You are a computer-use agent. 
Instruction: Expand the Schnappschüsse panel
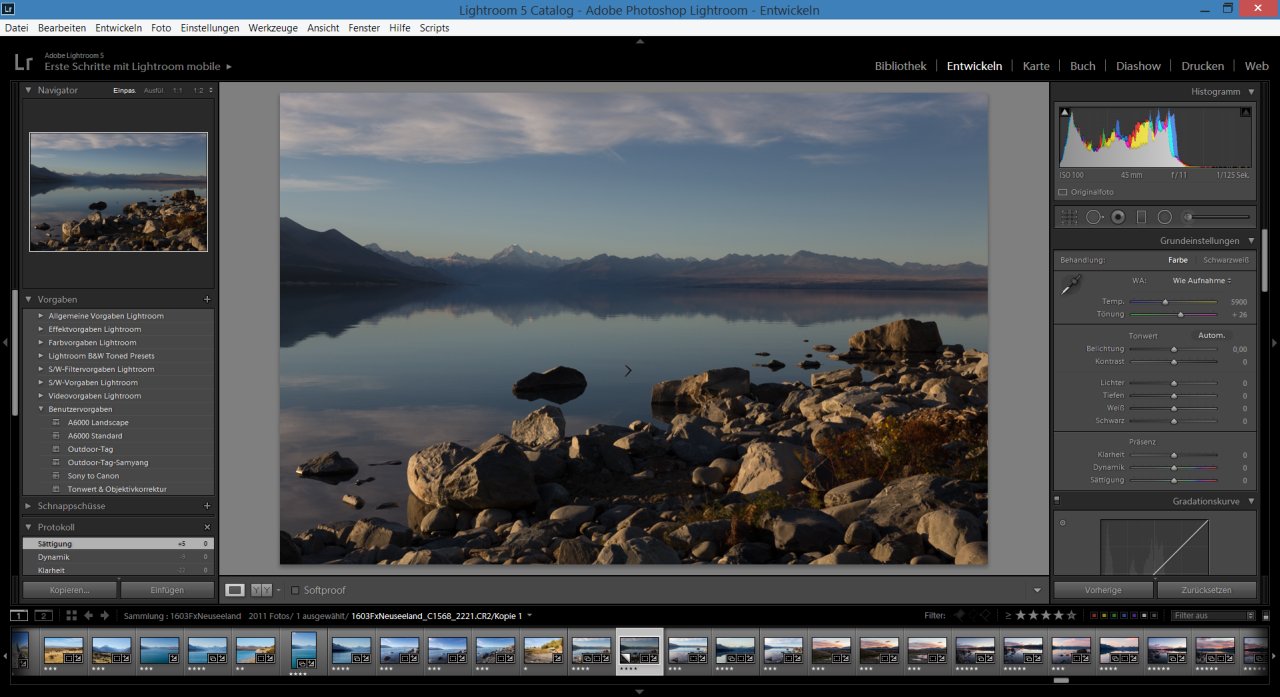(29, 506)
